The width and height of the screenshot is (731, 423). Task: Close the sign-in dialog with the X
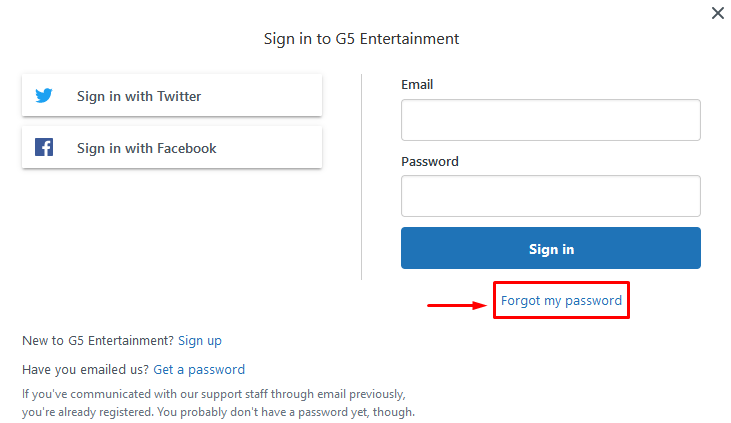[x=717, y=13]
